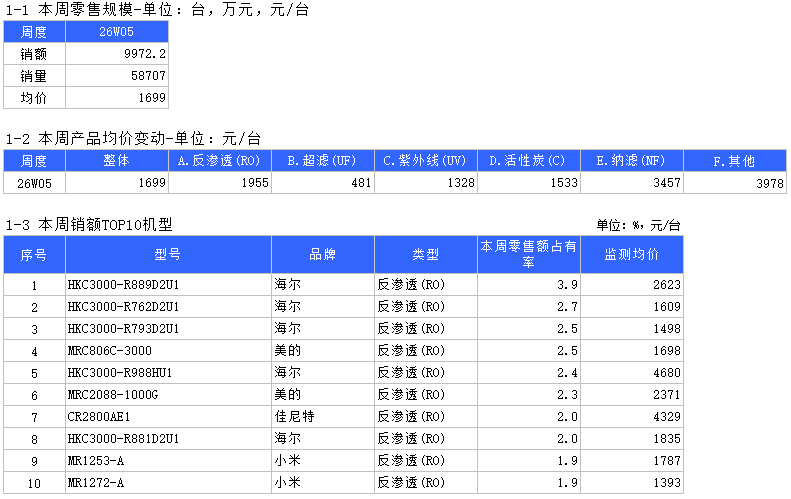This screenshot has height=499, width=791.
Task: Click the 品牌 column header
Action: click(322, 254)
